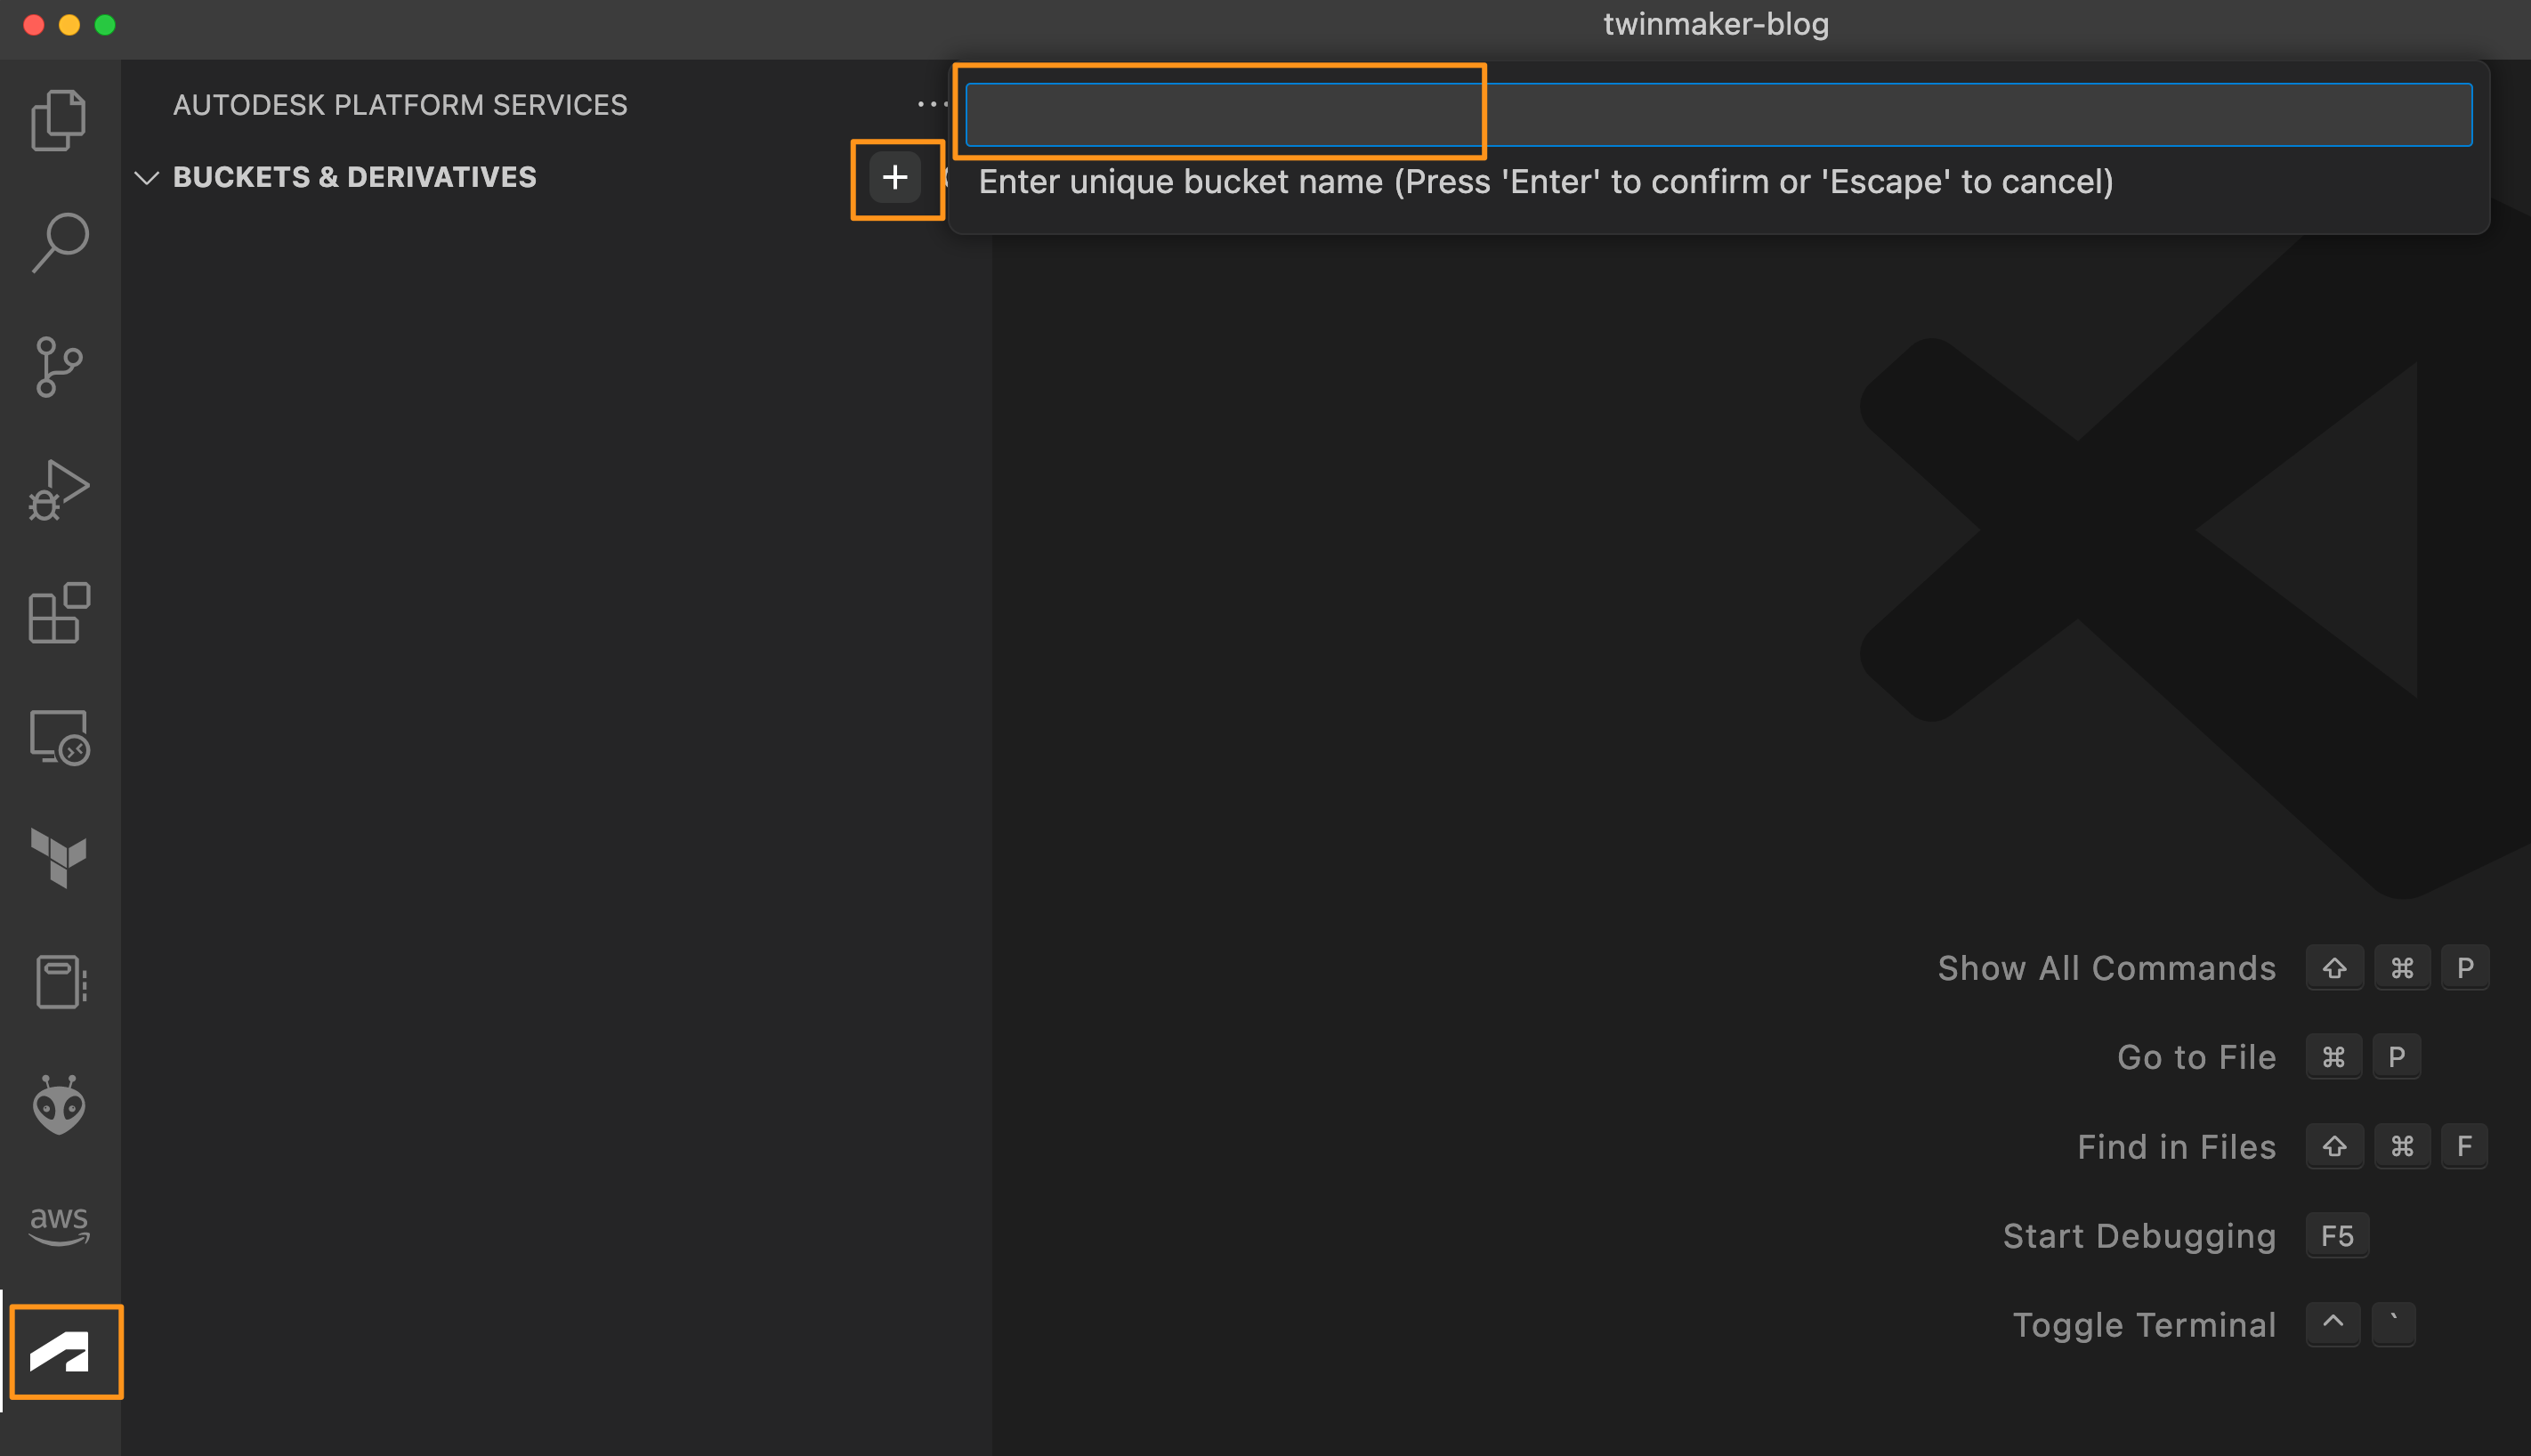This screenshot has height=1456, width=2531.
Task: Click the Autodesk Platform Services sidebar title
Action: pyautogui.click(x=400, y=104)
